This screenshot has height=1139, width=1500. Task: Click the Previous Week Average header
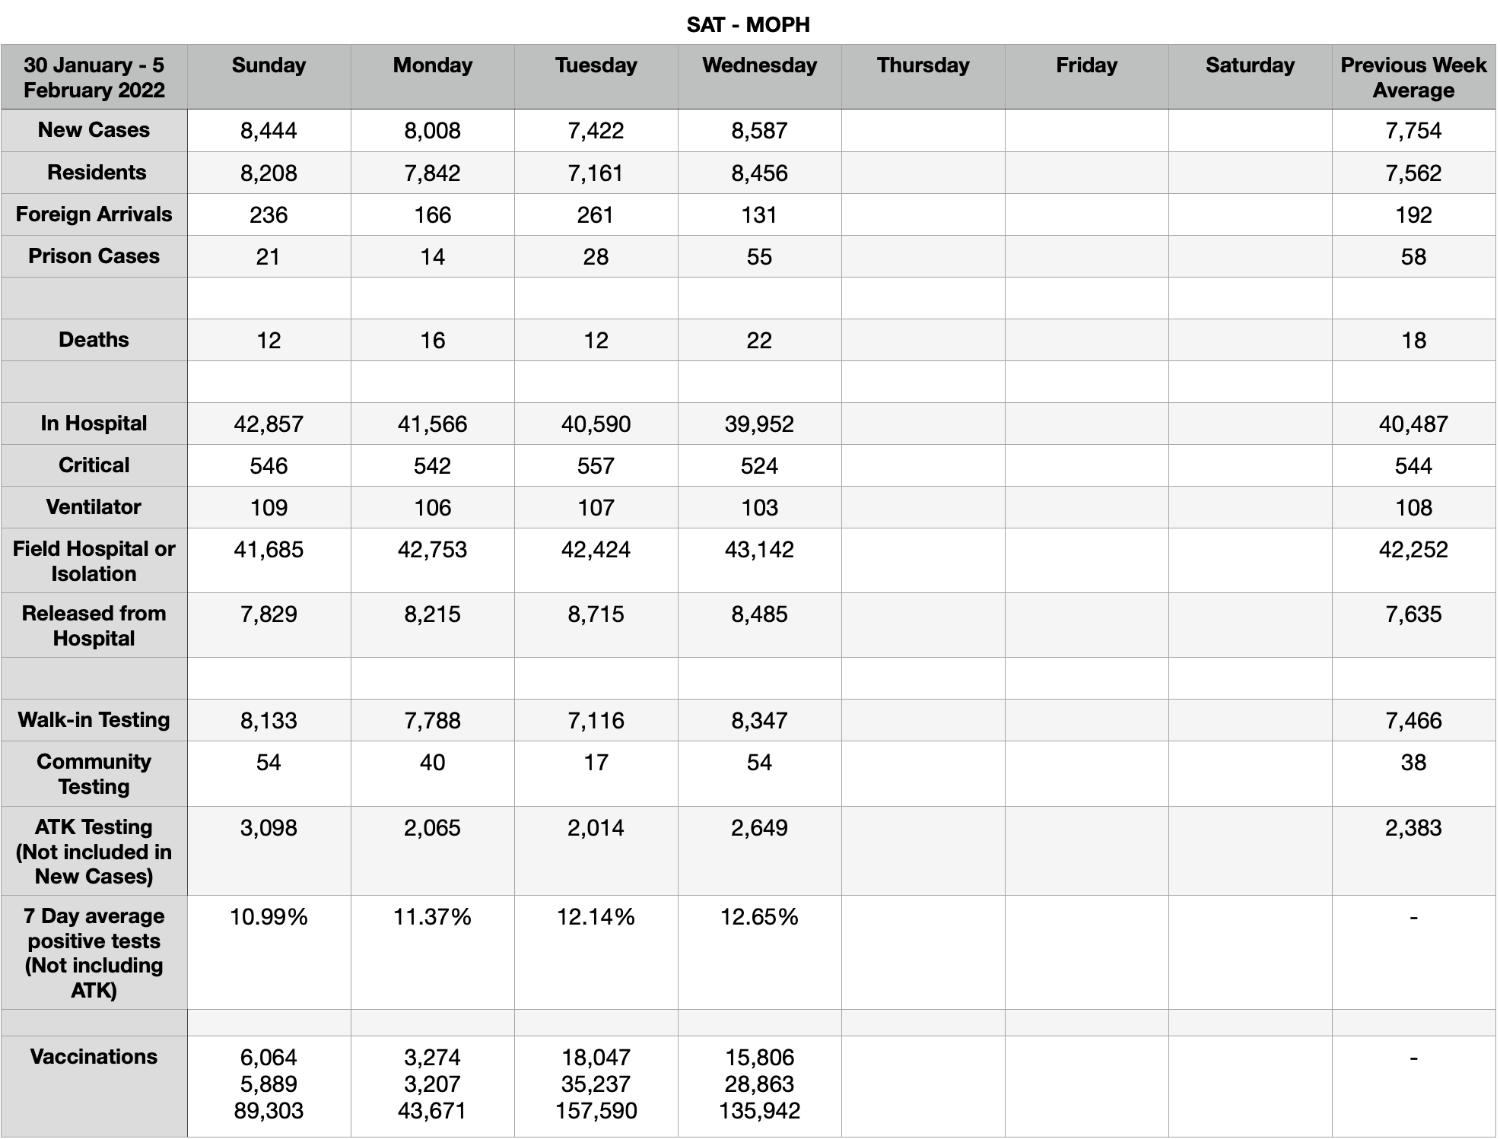pos(1413,77)
